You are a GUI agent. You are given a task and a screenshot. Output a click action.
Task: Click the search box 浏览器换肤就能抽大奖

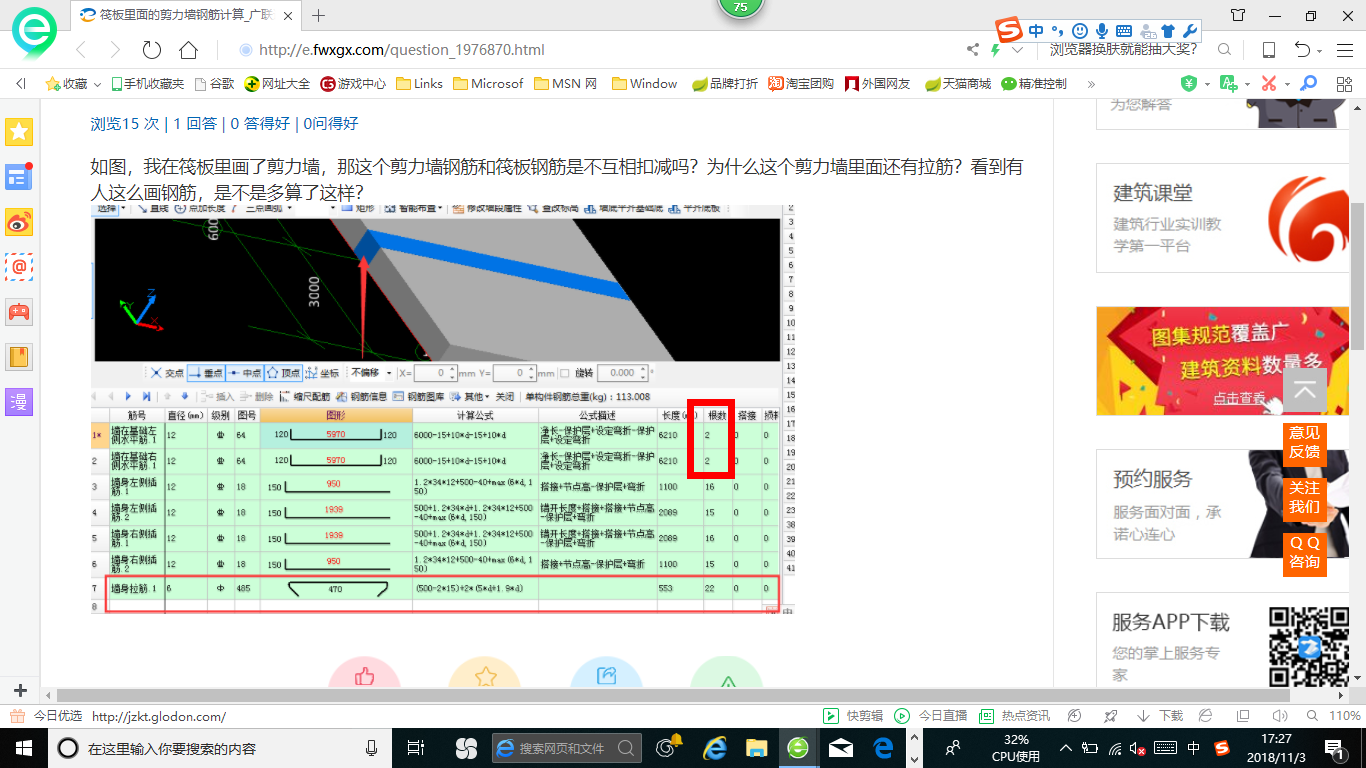pos(1124,50)
